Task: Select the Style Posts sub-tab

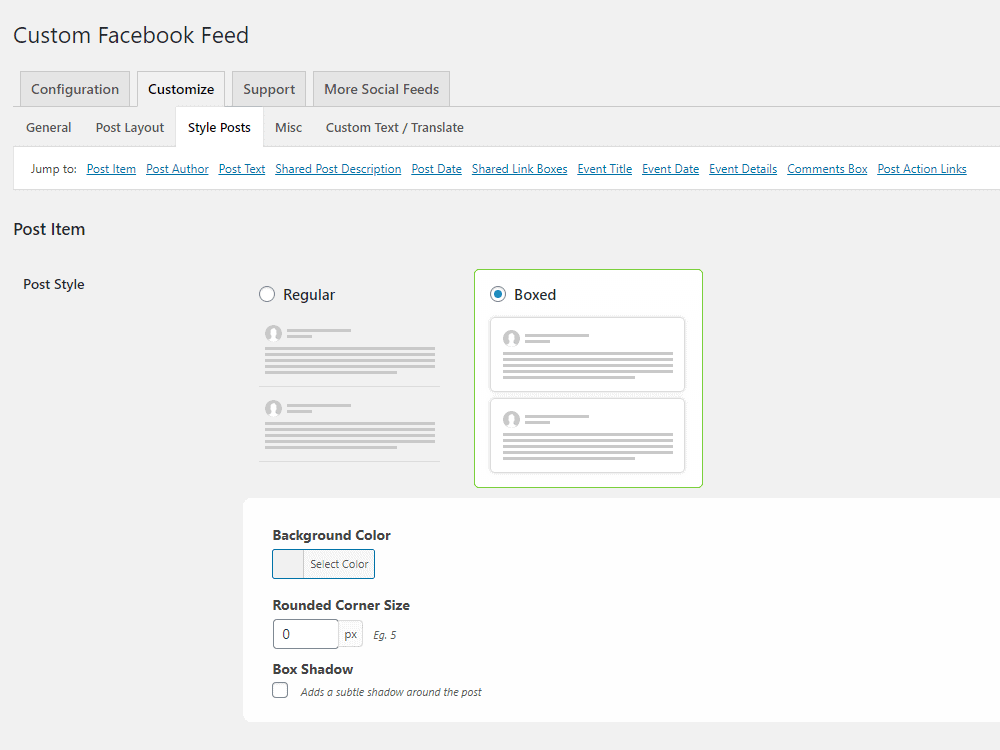Action: point(219,128)
